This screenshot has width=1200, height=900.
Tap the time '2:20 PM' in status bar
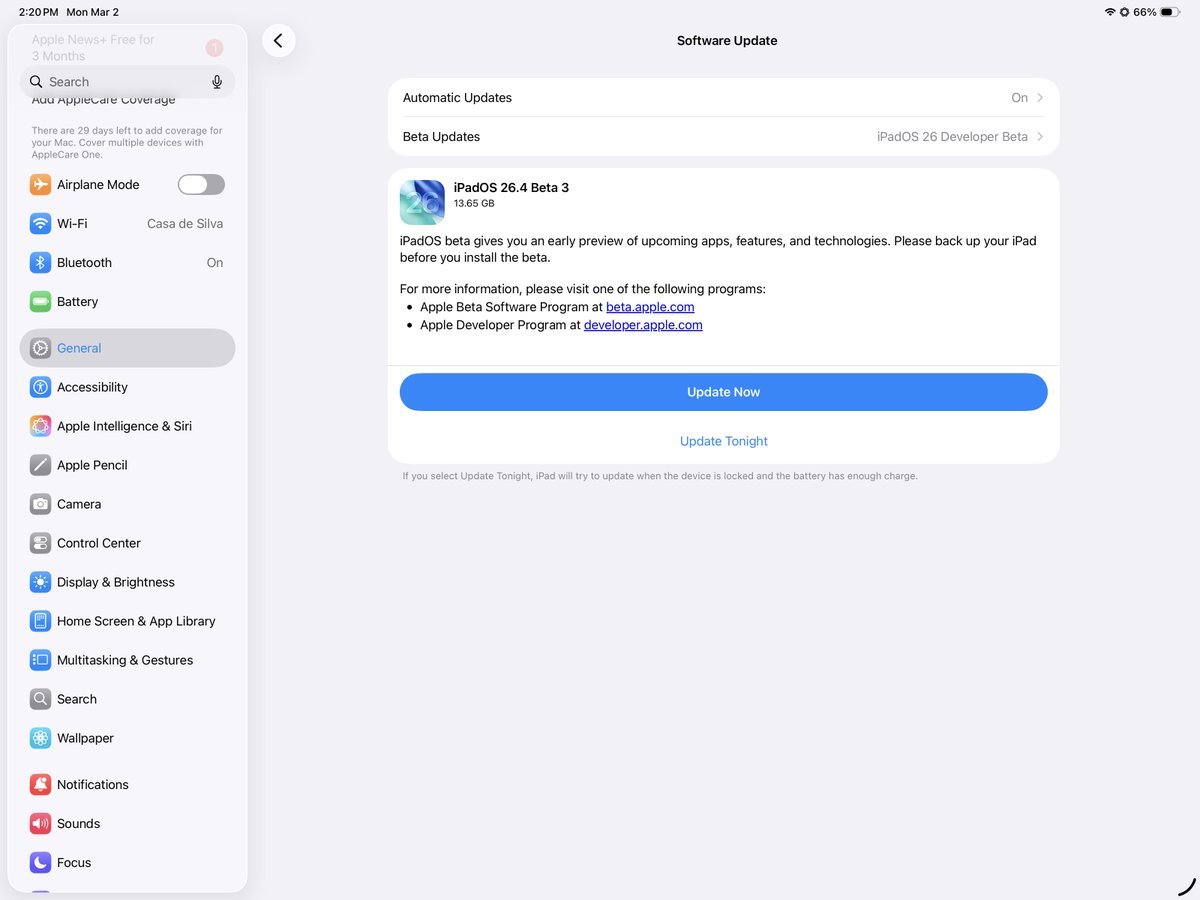(38, 12)
